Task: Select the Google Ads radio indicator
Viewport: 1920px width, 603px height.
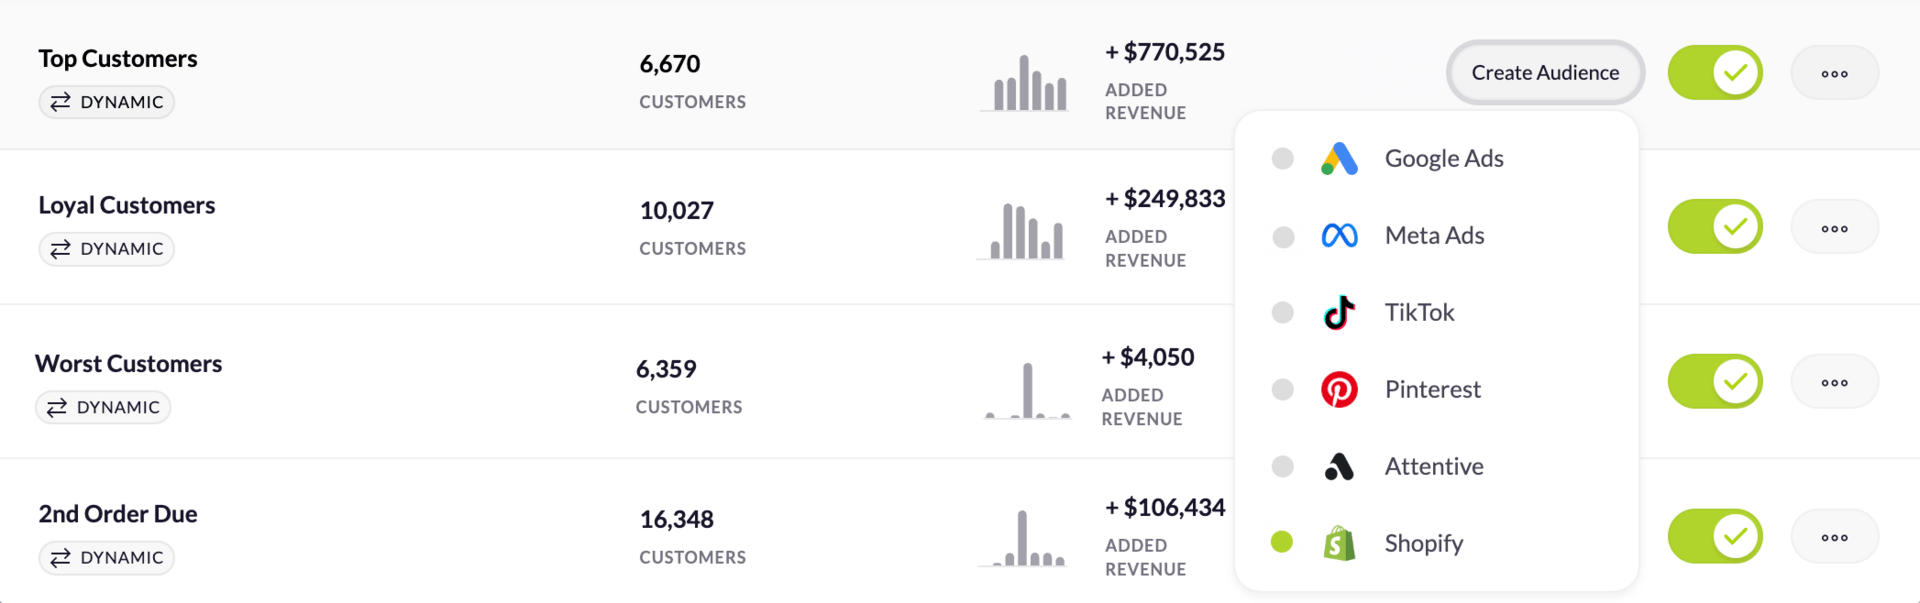Action: pyautogui.click(x=1282, y=159)
